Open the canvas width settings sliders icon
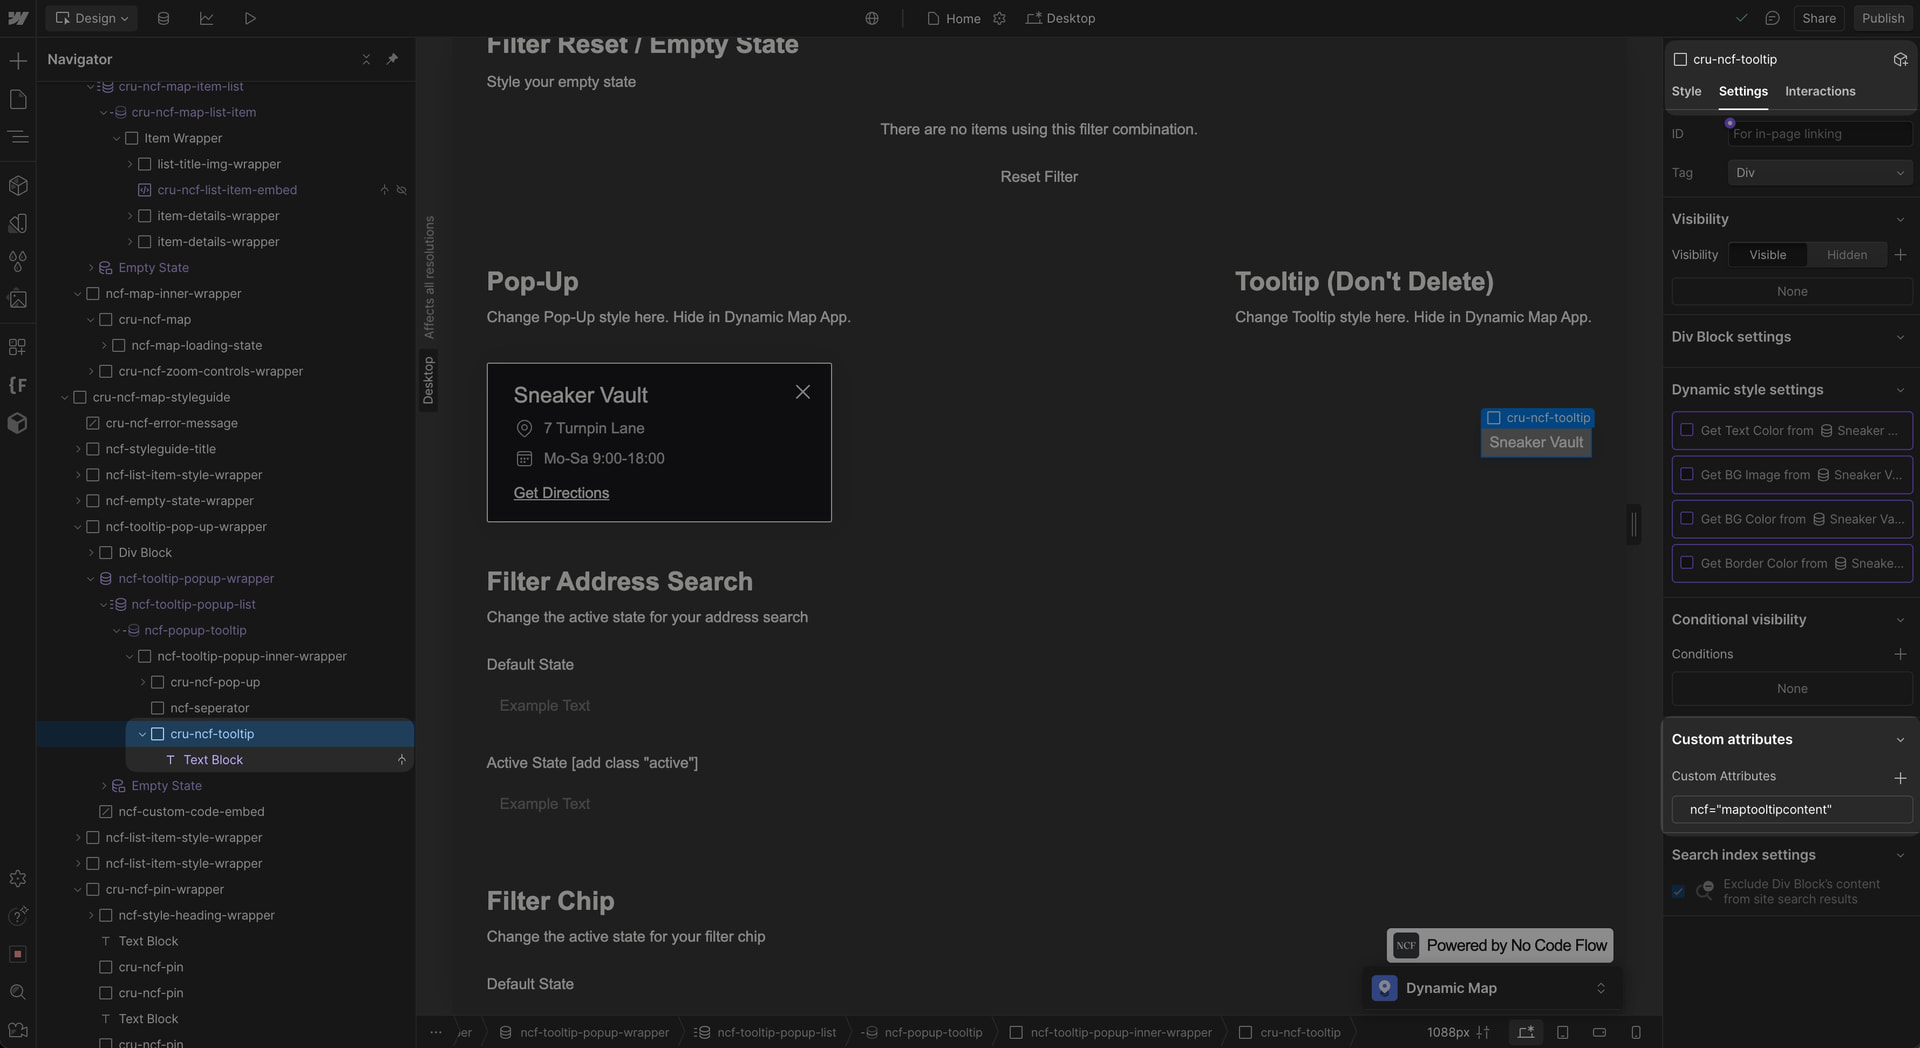This screenshot has width=1920, height=1048. click(1483, 1032)
